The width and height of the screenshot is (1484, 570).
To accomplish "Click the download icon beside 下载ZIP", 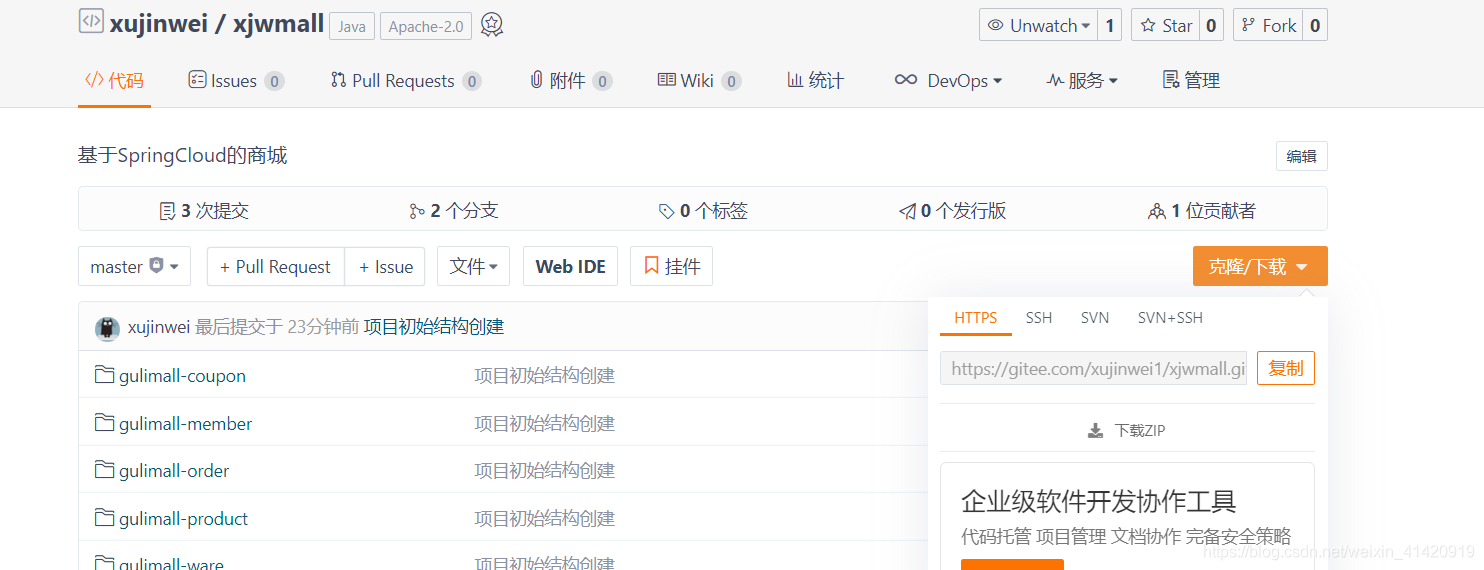I will point(1095,431).
